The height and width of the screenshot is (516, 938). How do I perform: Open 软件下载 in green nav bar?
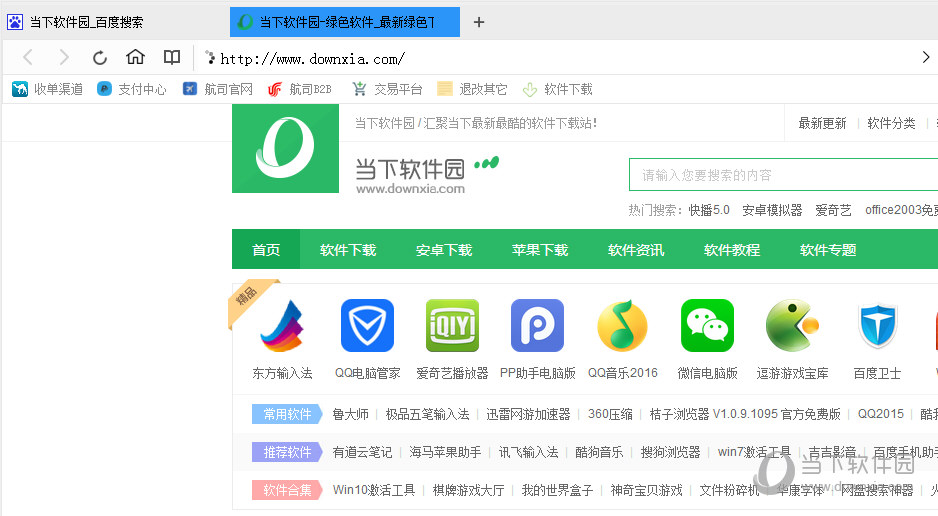pos(348,249)
